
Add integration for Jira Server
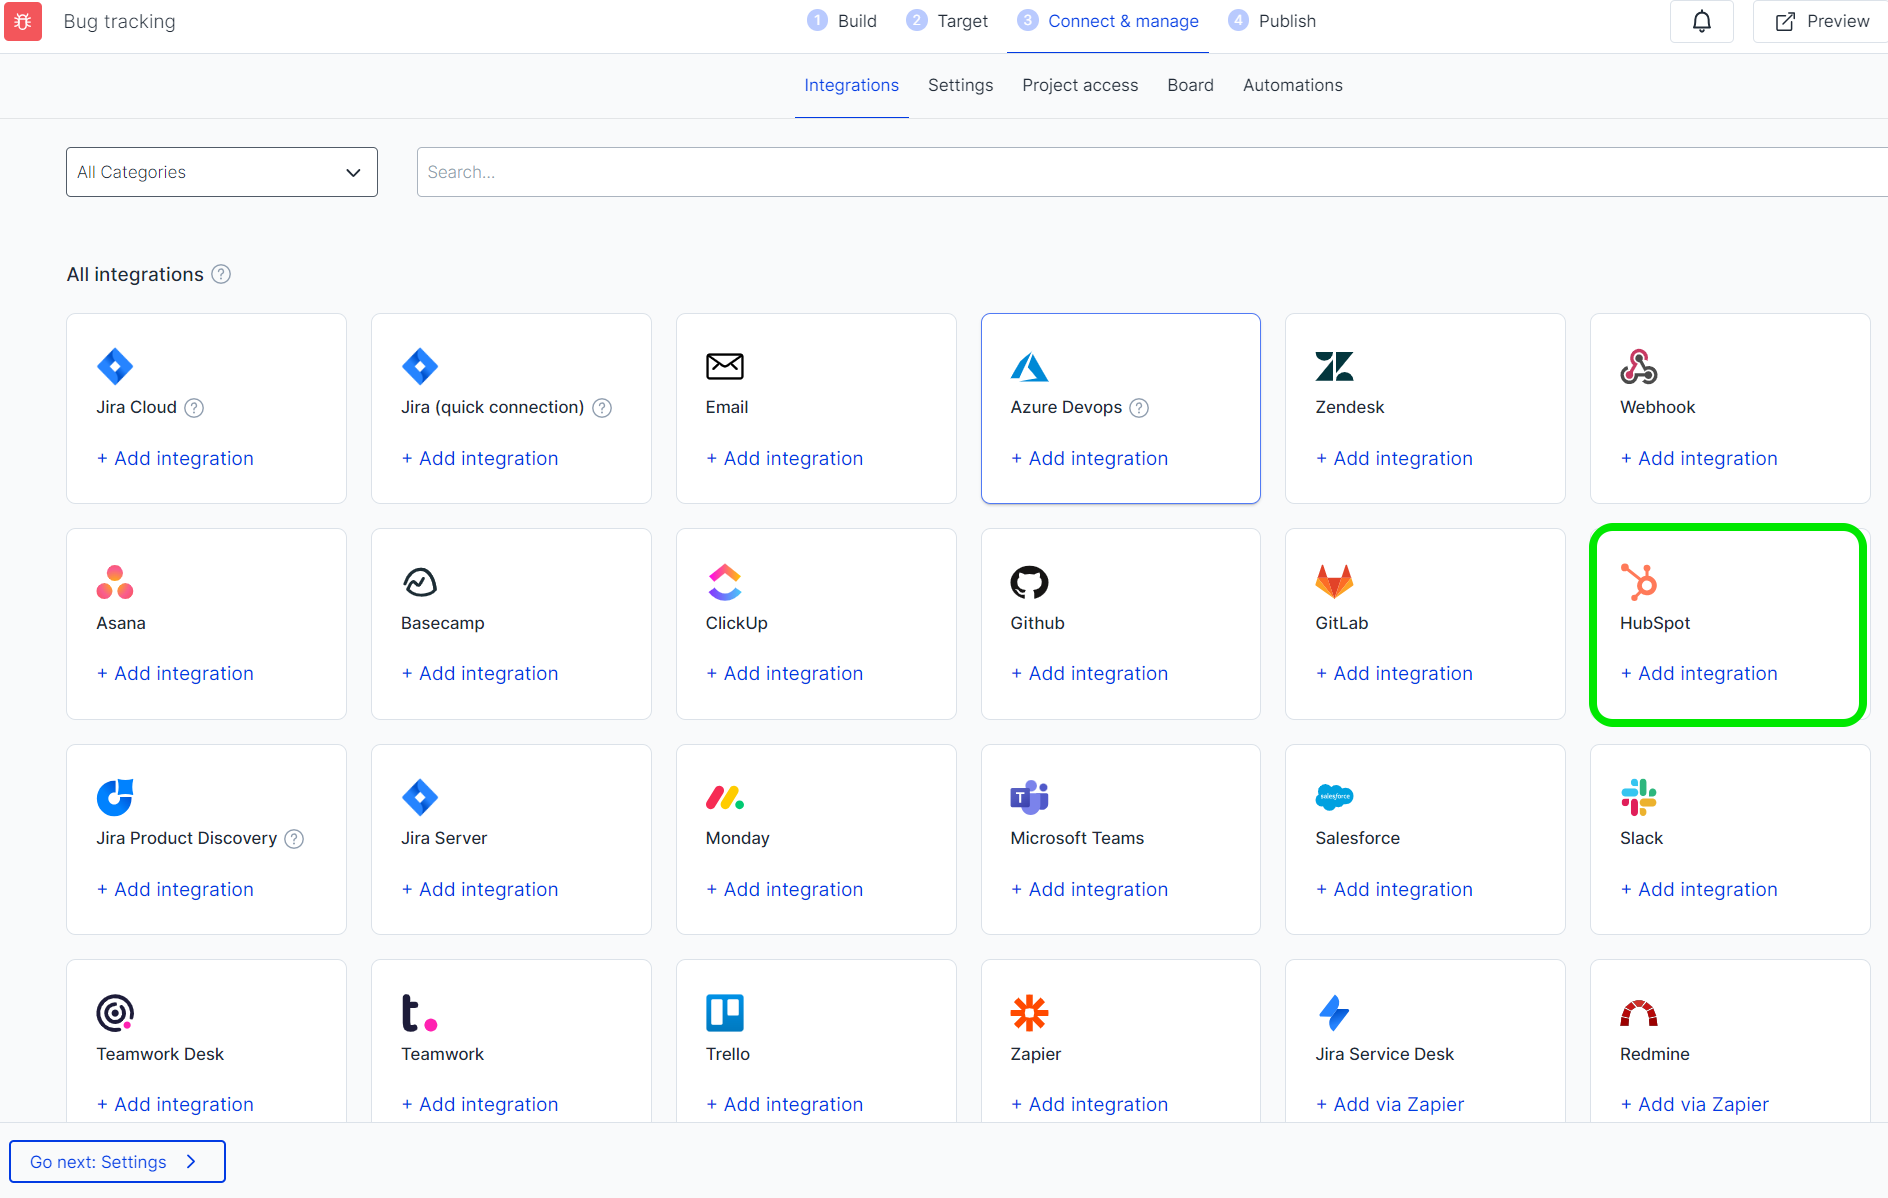tap(480, 890)
